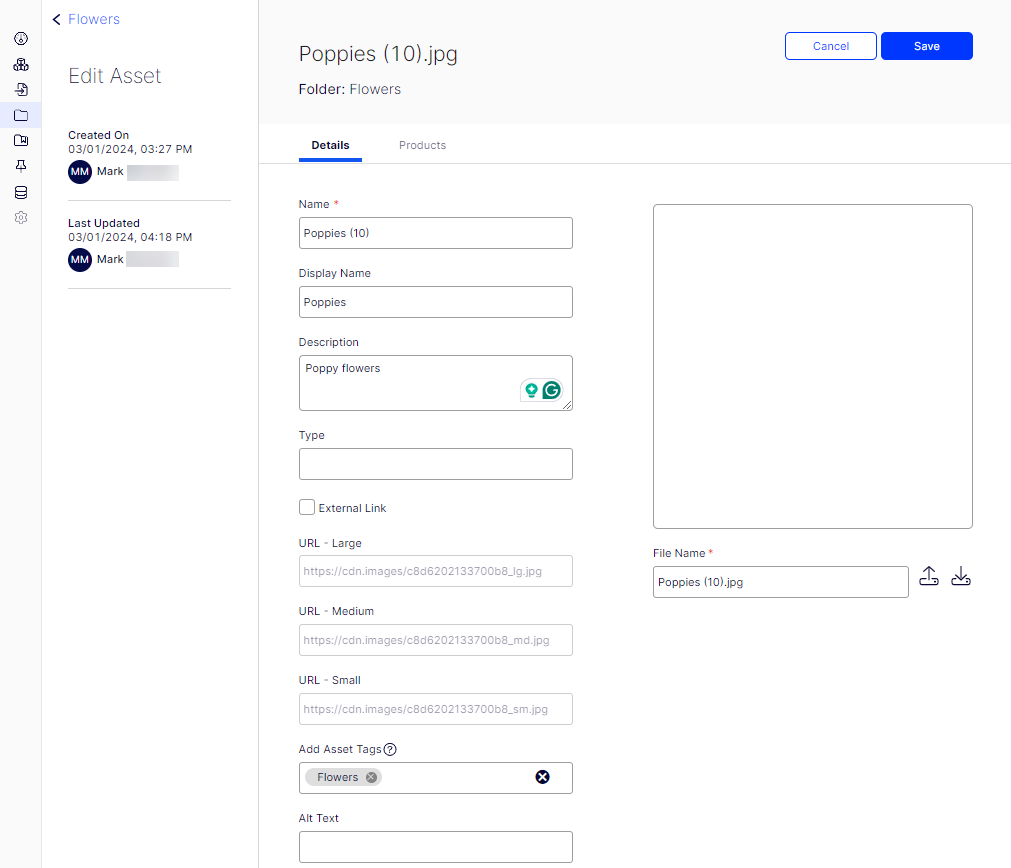Screen dimensions: 1011x868
Task: Click the URL - Large field
Action: click(x=436, y=571)
